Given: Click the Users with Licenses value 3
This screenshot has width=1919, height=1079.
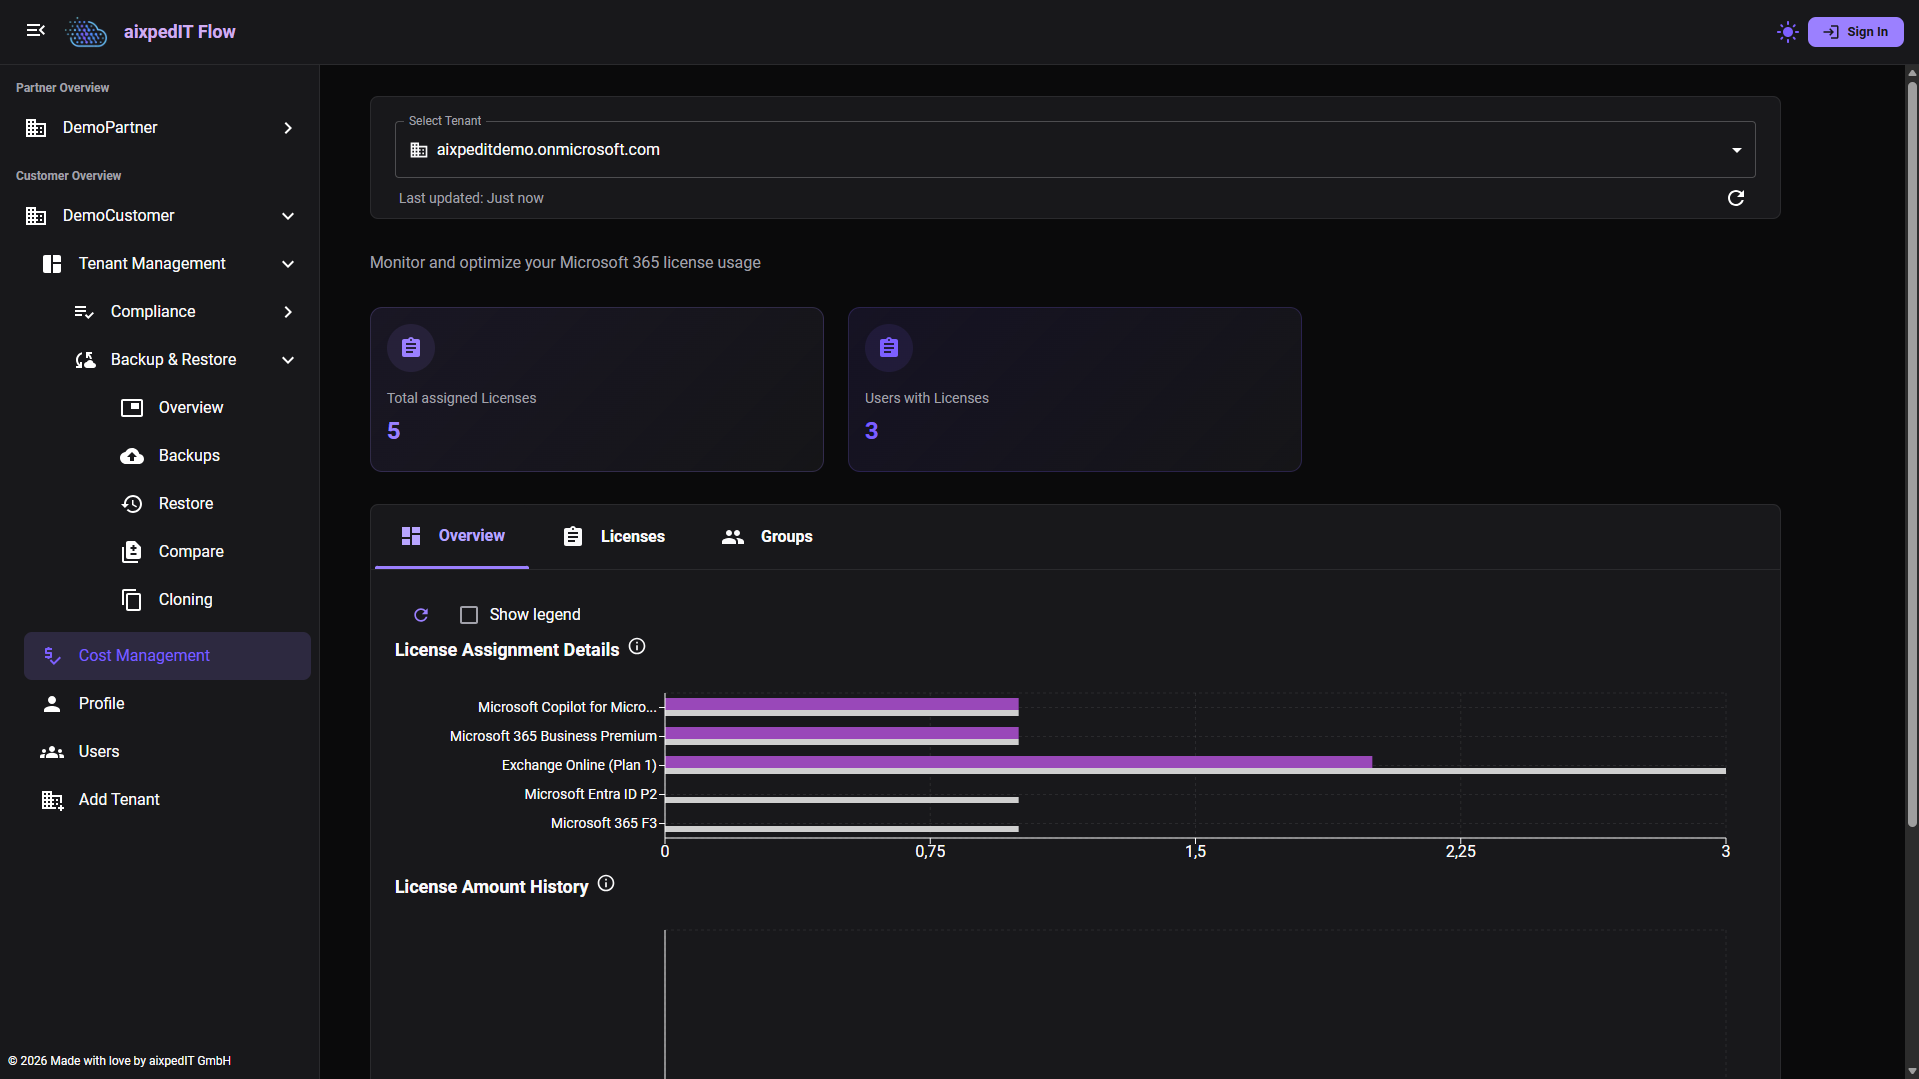Looking at the screenshot, I should click(x=872, y=431).
